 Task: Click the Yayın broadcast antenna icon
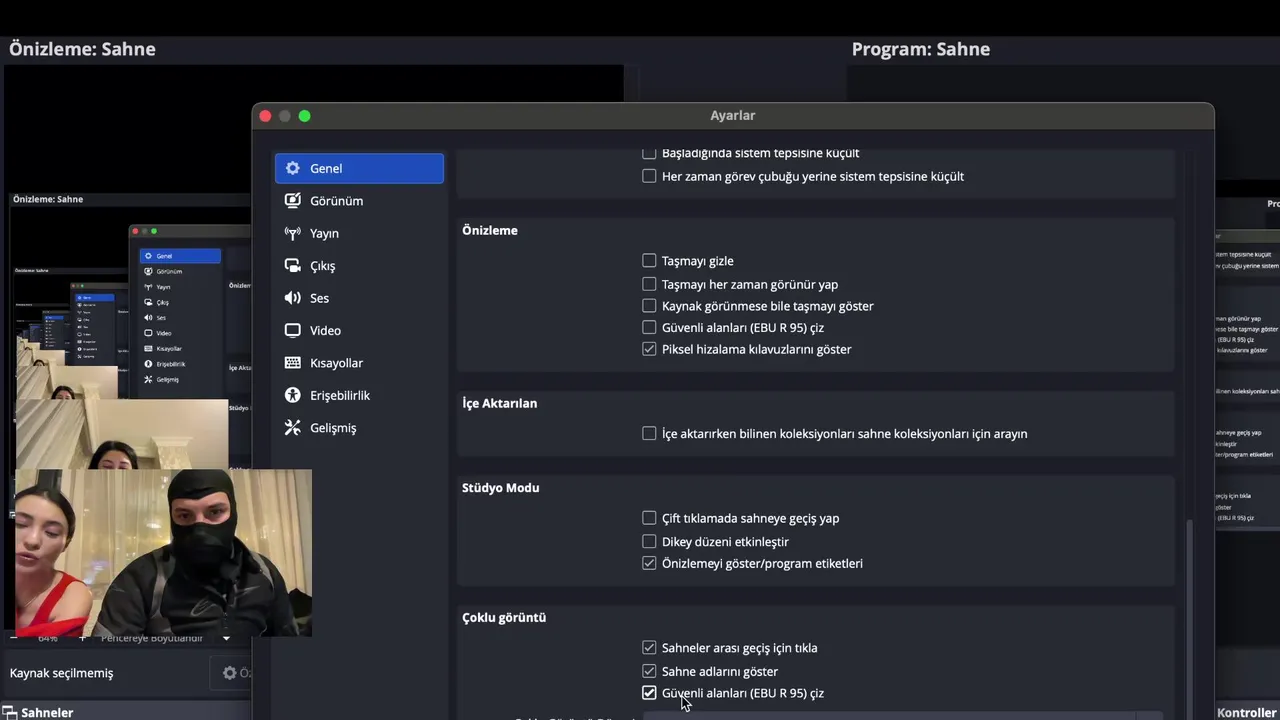(x=293, y=233)
